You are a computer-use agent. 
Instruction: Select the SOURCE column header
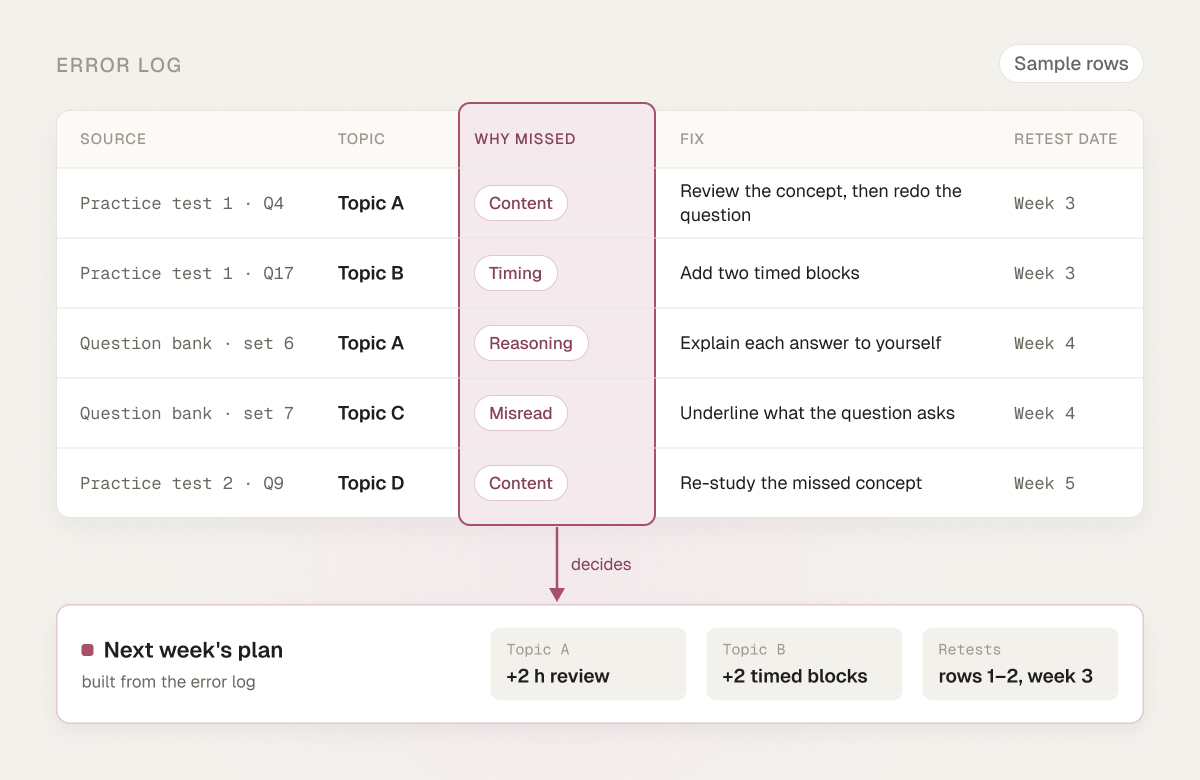[113, 139]
